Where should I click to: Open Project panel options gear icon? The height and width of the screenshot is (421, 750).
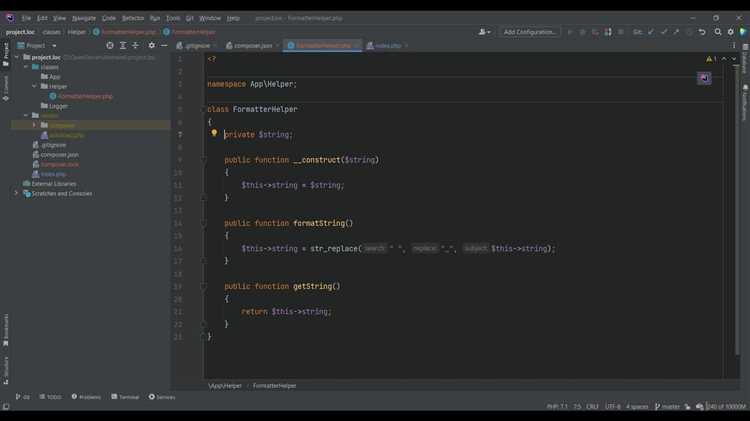[152, 46]
